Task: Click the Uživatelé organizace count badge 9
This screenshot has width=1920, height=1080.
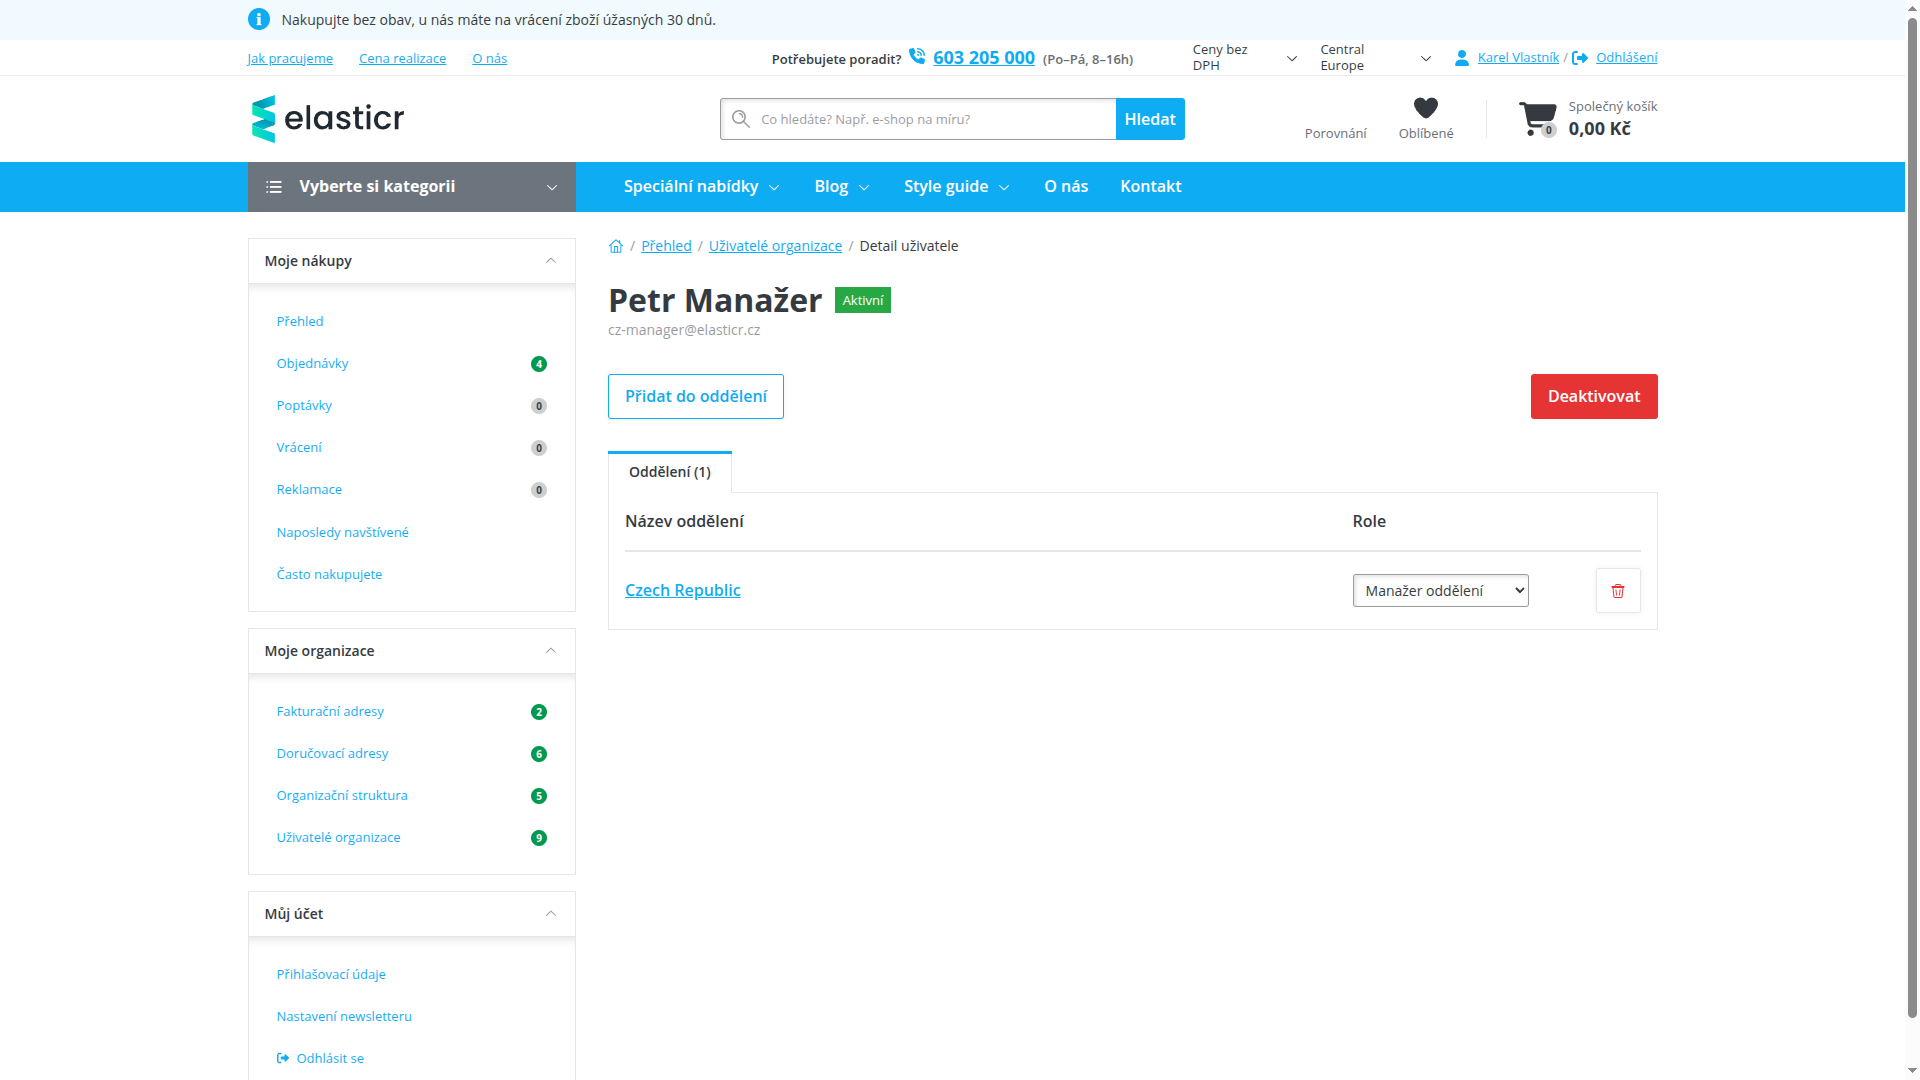Action: 539,838
